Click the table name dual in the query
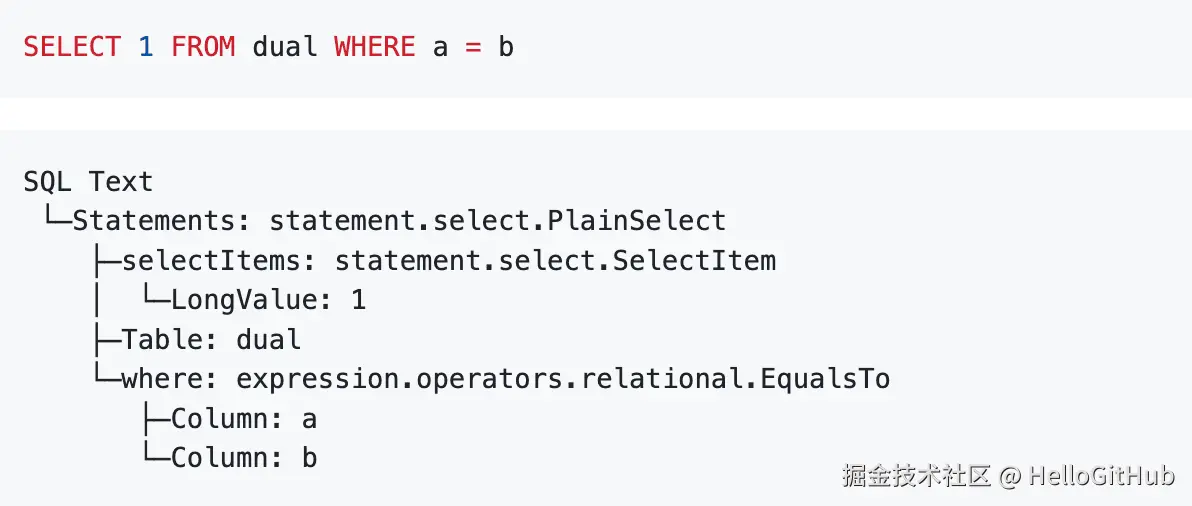This screenshot has width=1192, height=506. [284, 47]
